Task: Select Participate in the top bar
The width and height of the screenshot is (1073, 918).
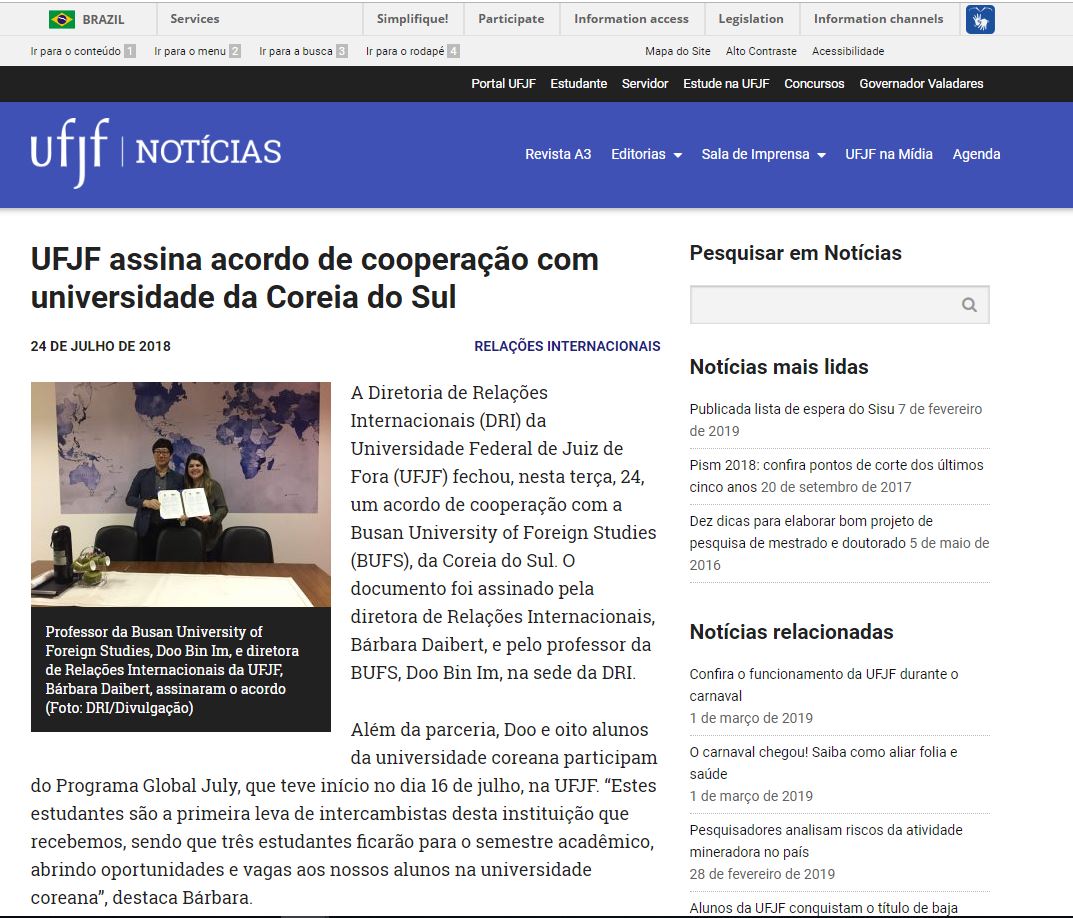Action: coord(511,19)
